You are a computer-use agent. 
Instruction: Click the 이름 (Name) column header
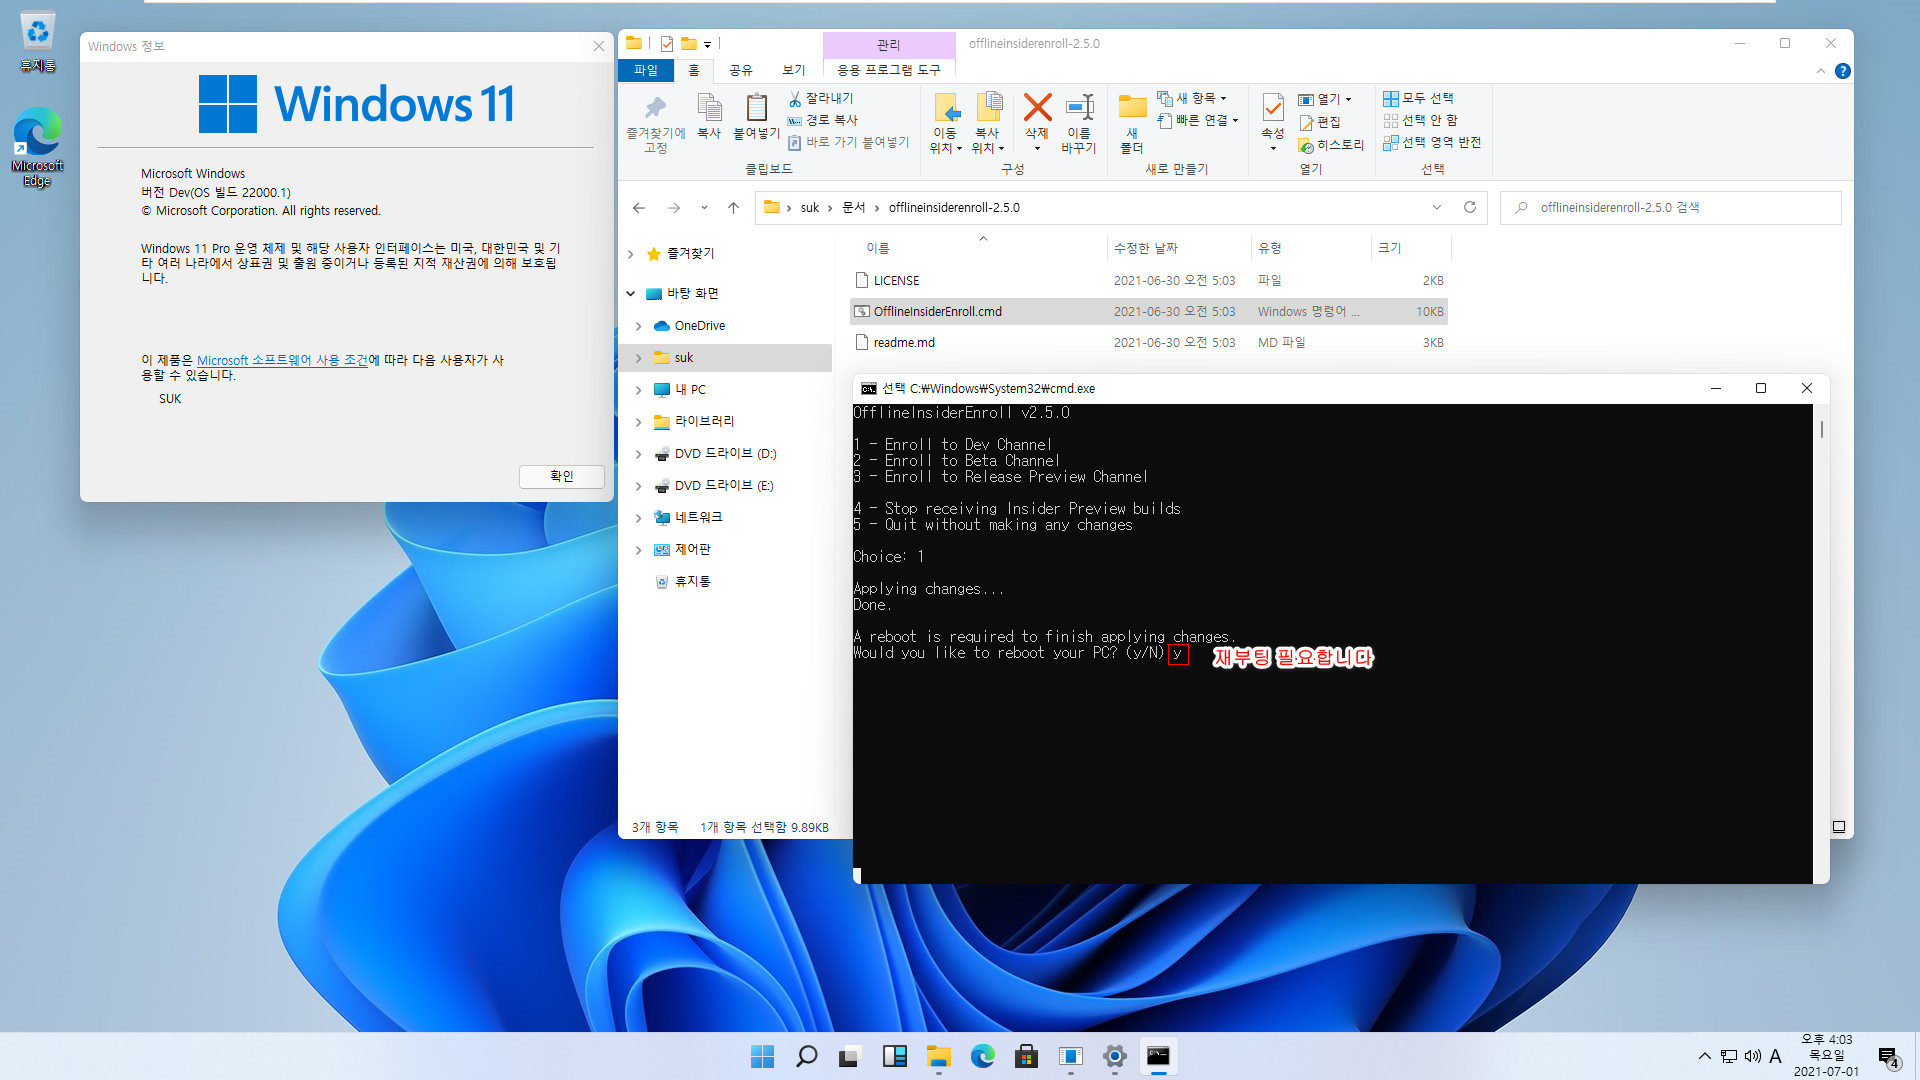pos(877,248)
